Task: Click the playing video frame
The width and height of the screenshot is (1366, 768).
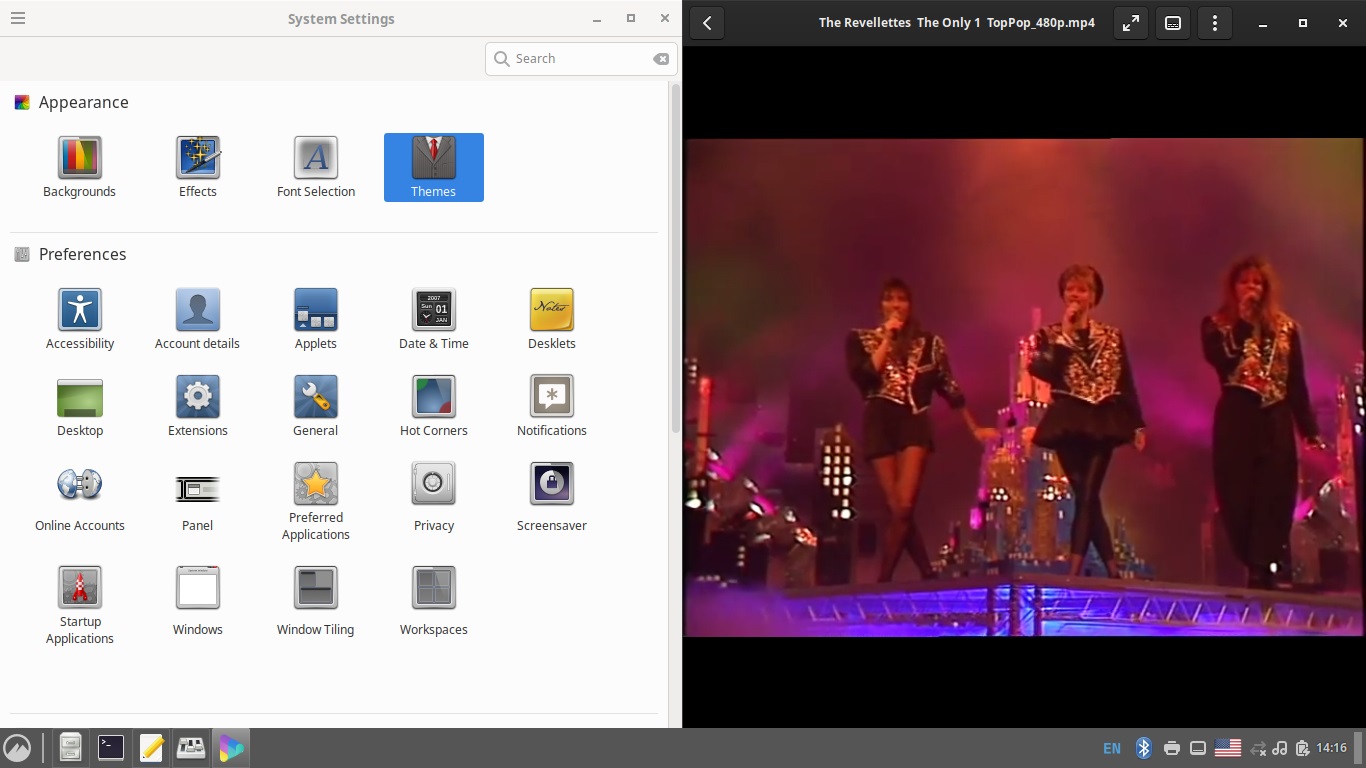Action: 1023,387
